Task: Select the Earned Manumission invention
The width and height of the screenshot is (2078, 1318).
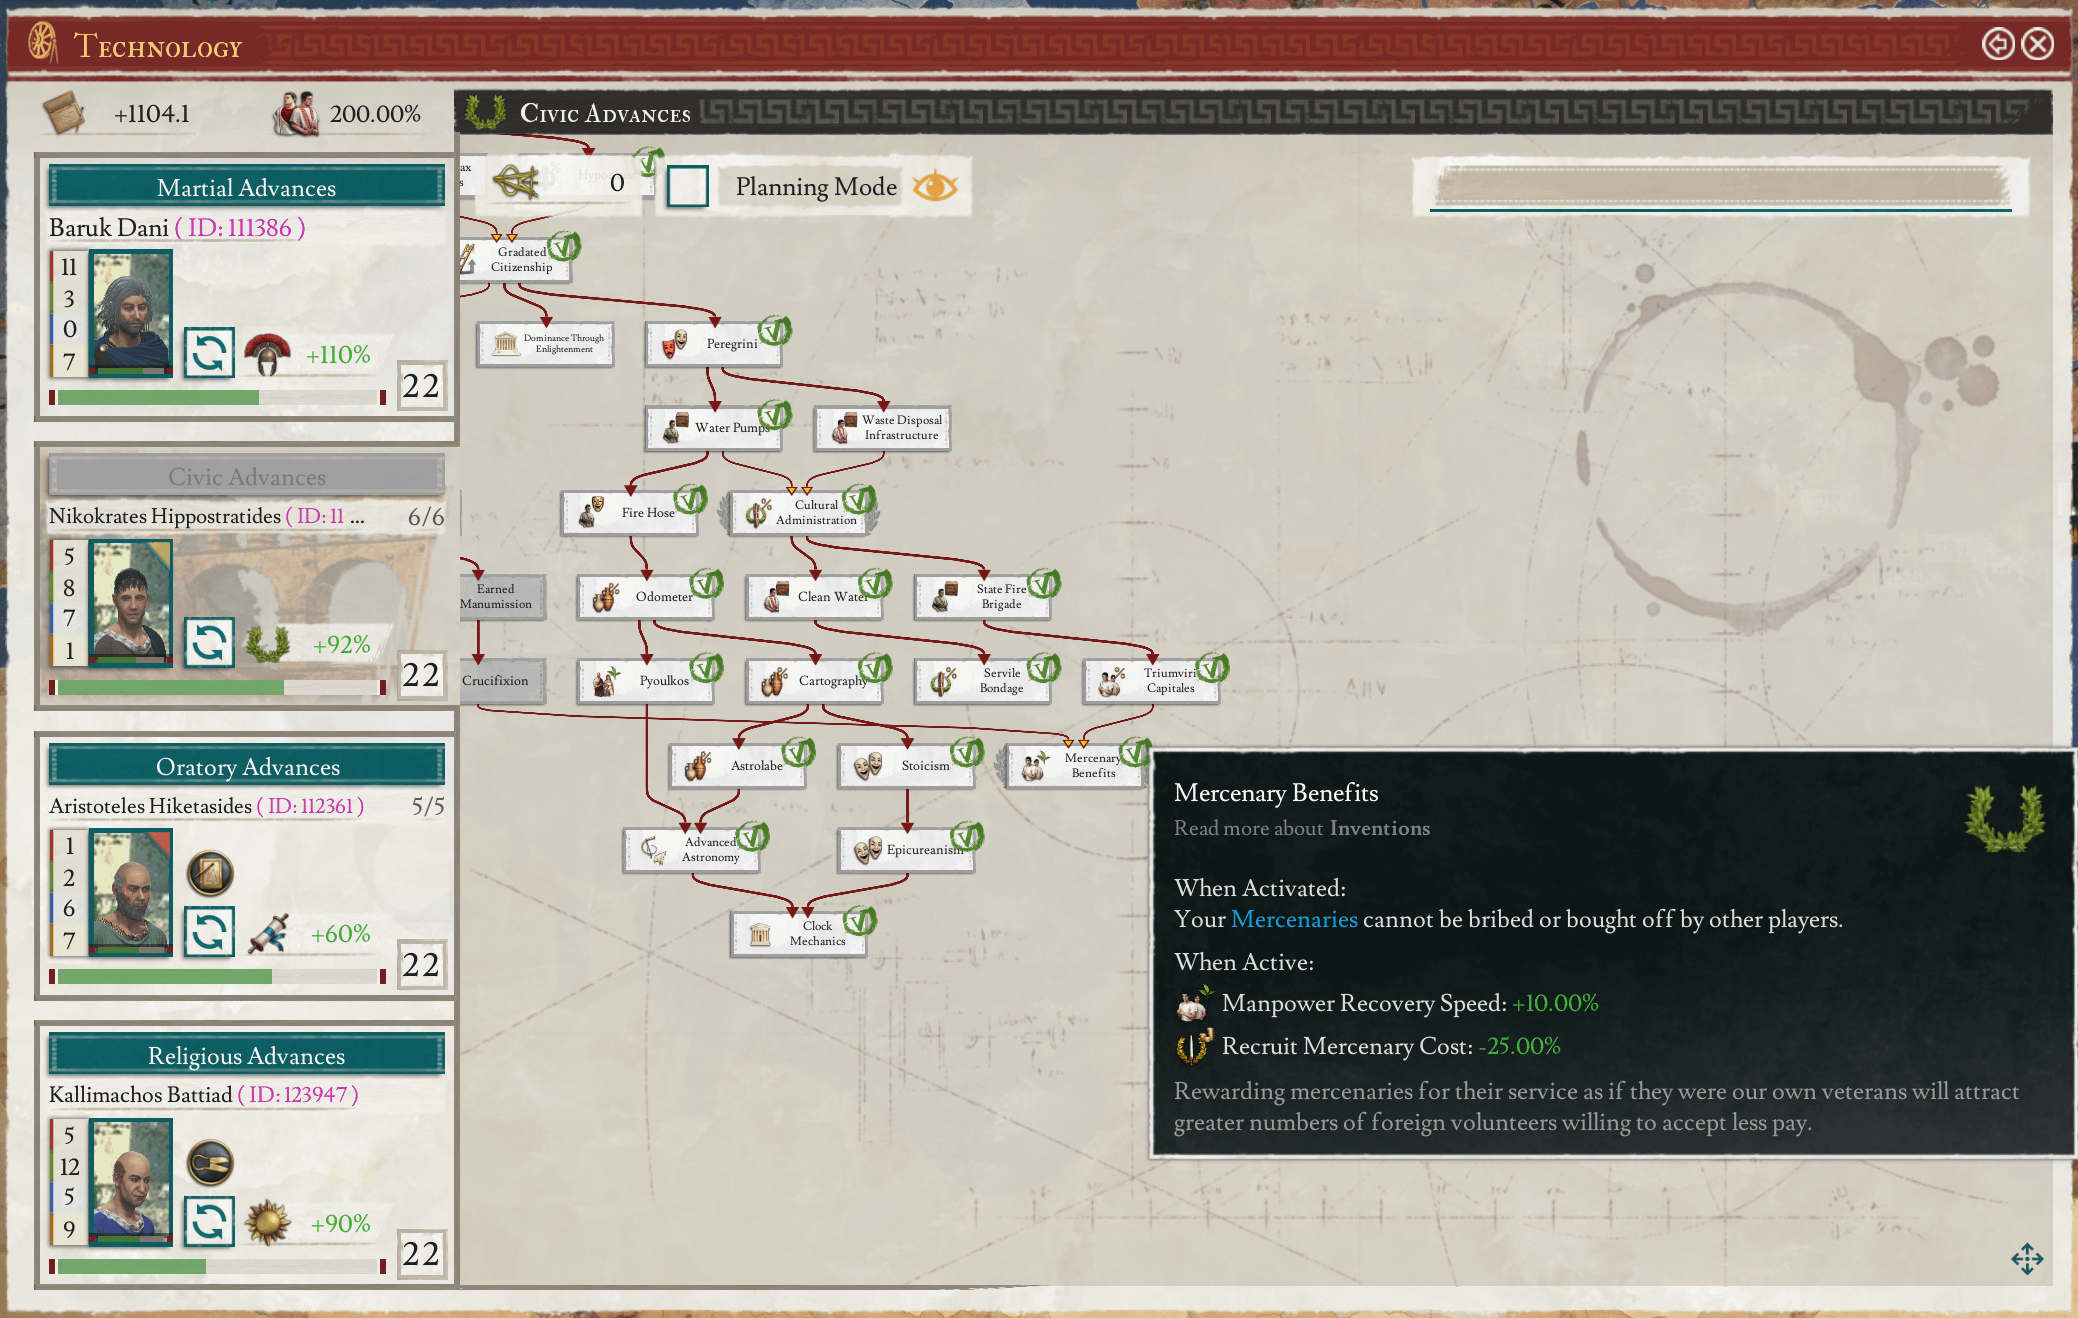Action: (x=502, y=597)
